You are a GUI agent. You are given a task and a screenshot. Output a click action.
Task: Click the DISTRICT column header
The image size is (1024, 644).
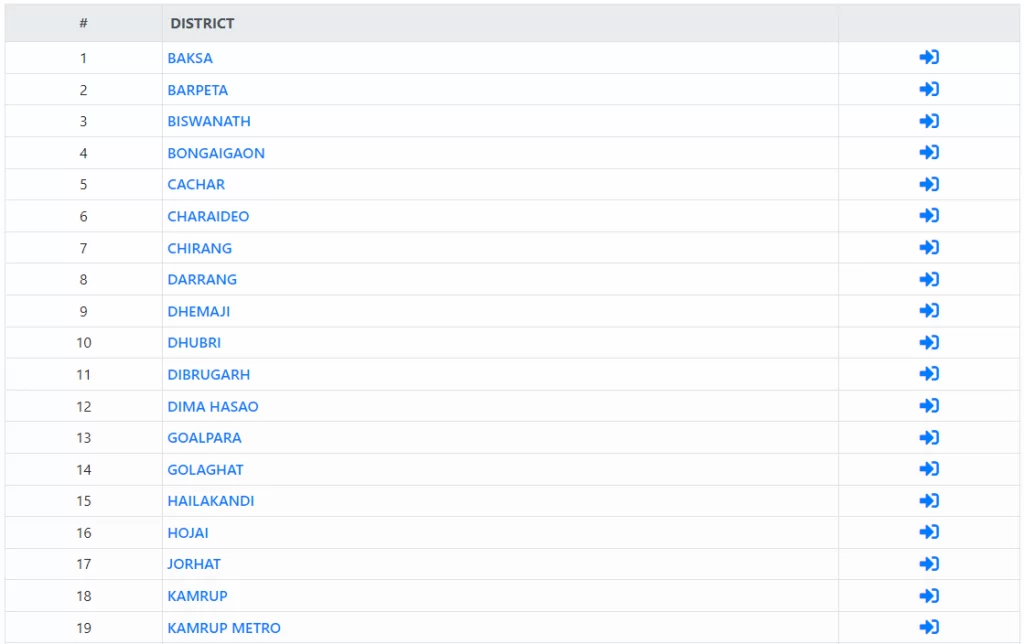[202, 23]
